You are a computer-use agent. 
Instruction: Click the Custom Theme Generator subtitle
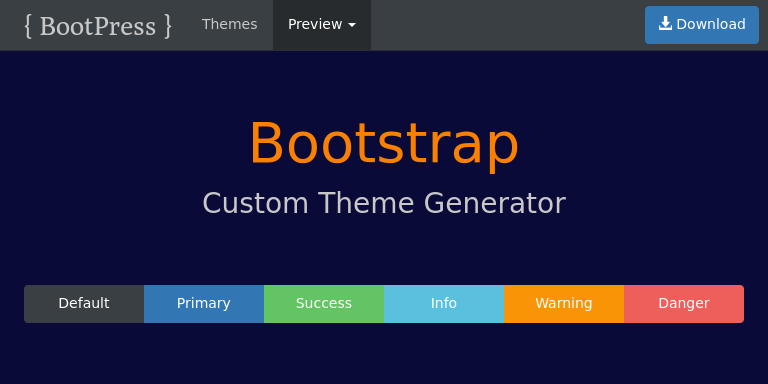point(384,203)
